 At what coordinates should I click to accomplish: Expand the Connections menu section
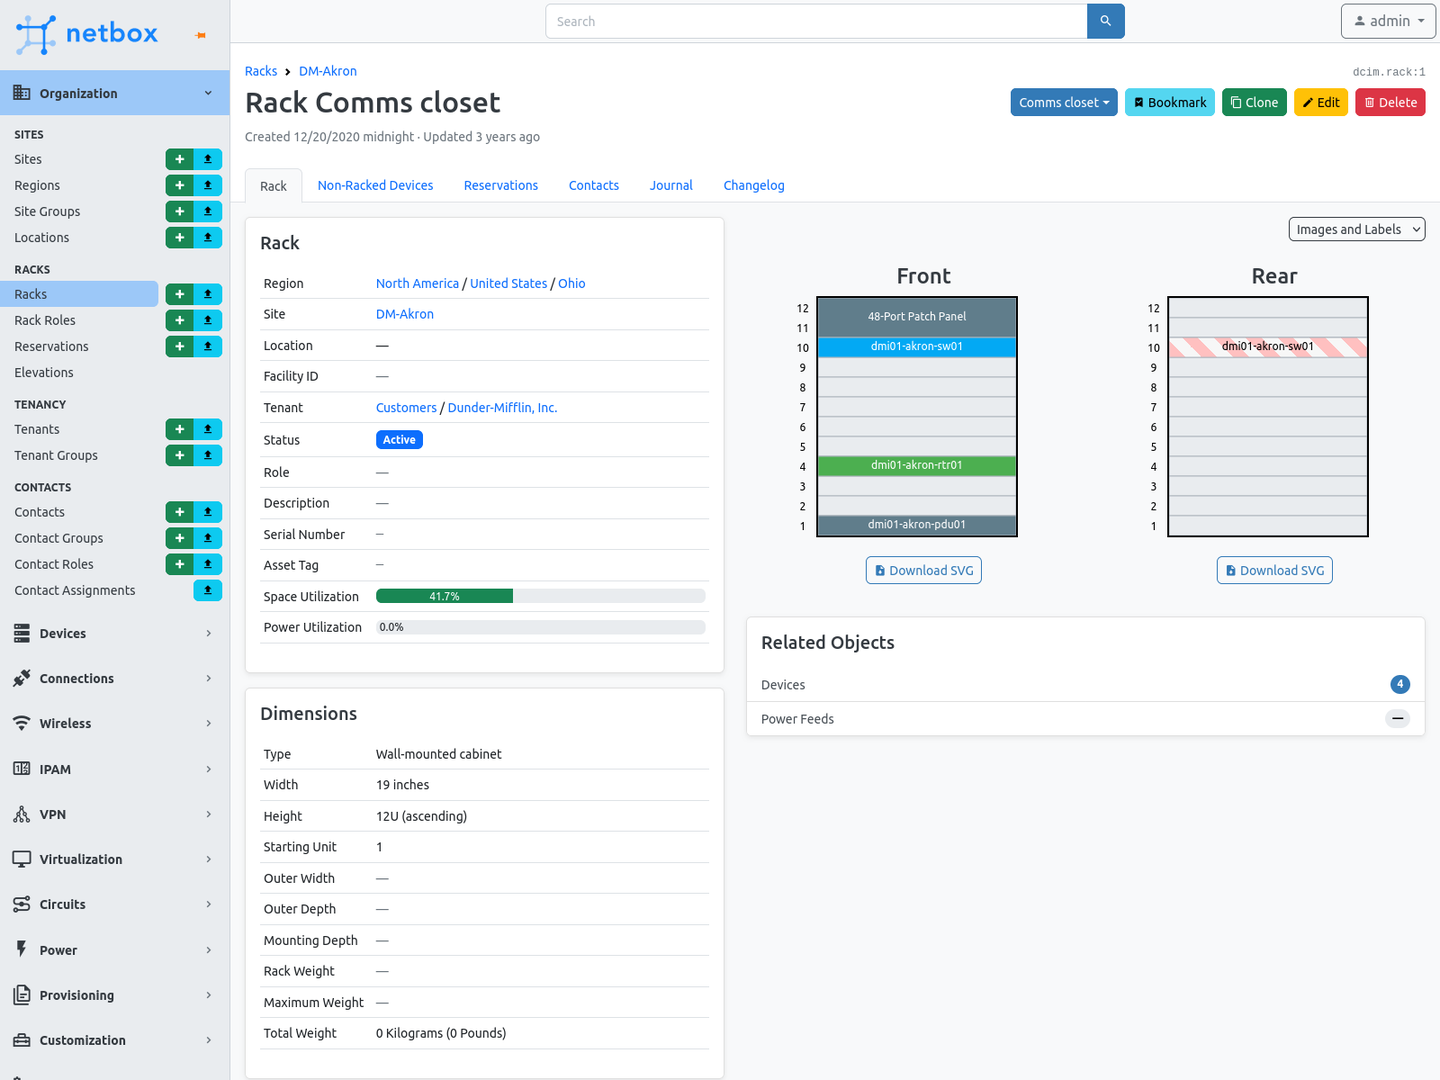coord(114,678)
